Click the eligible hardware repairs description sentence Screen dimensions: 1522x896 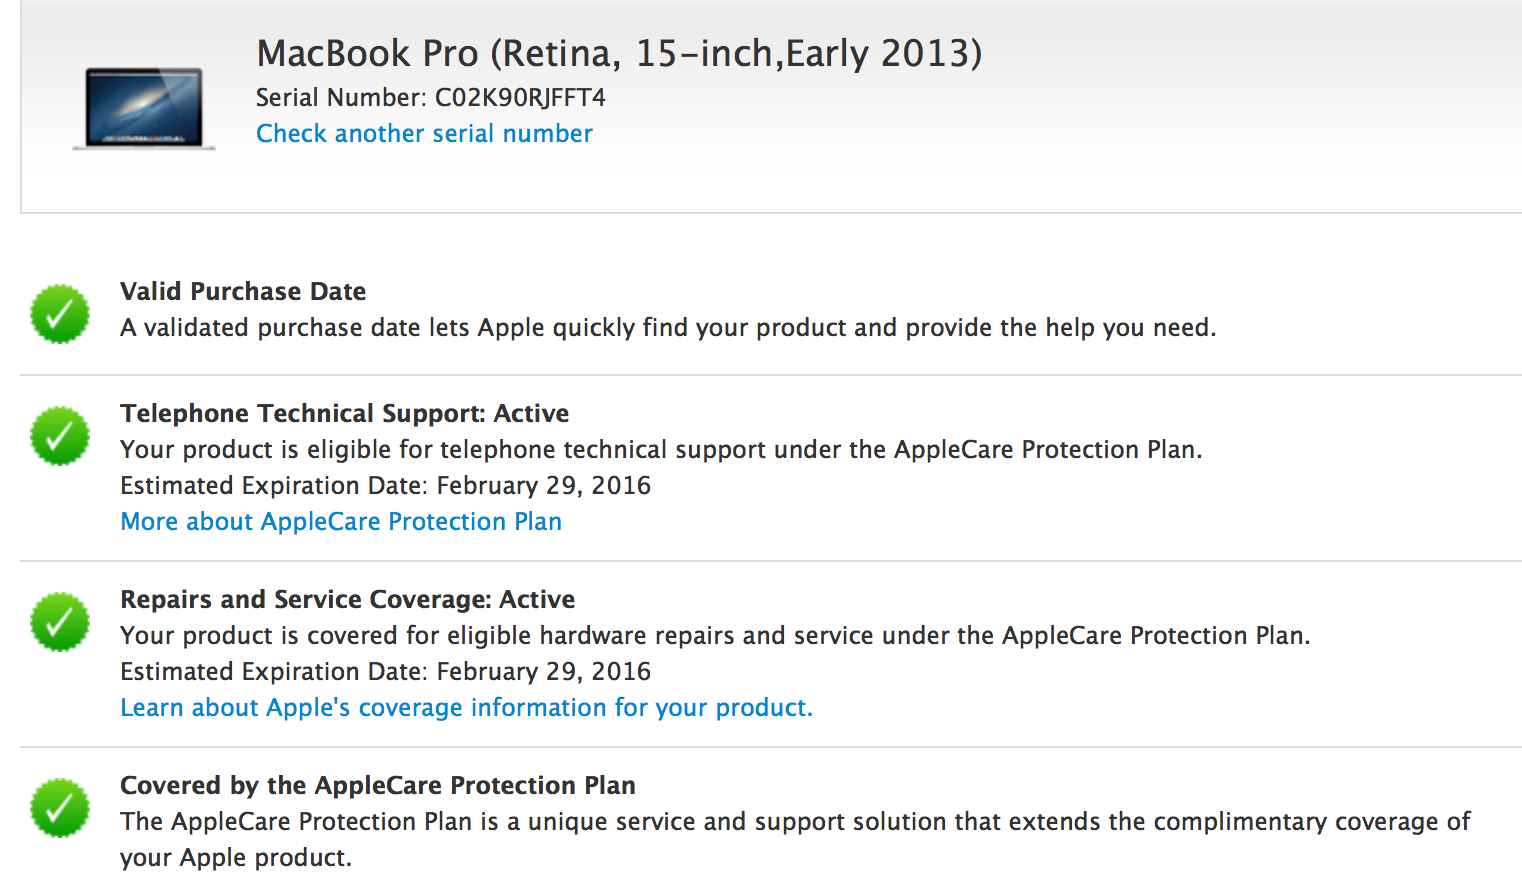click(x=715, y=635)
